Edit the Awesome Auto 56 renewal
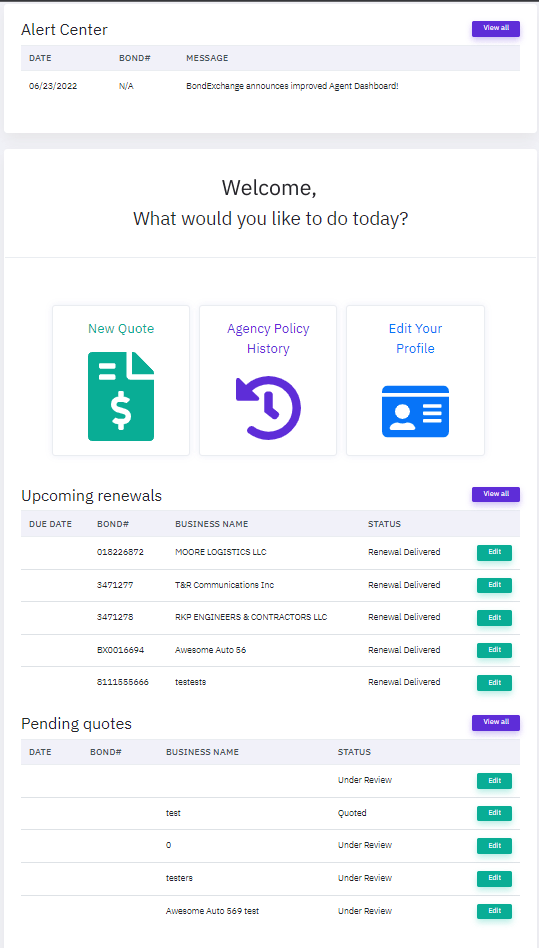 pos(494,650)
